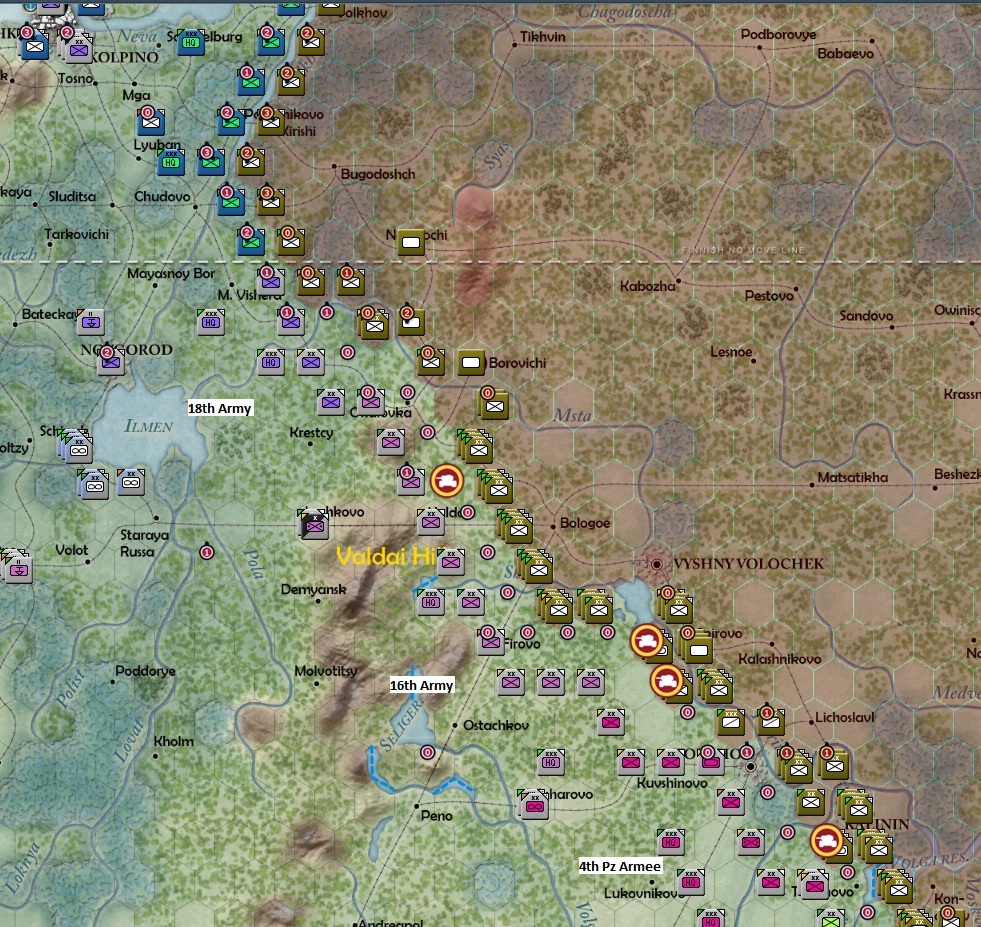The height and width of the screenshot is (927, 981).
Task: Click the Staraya Russa label
Action: 144,543
